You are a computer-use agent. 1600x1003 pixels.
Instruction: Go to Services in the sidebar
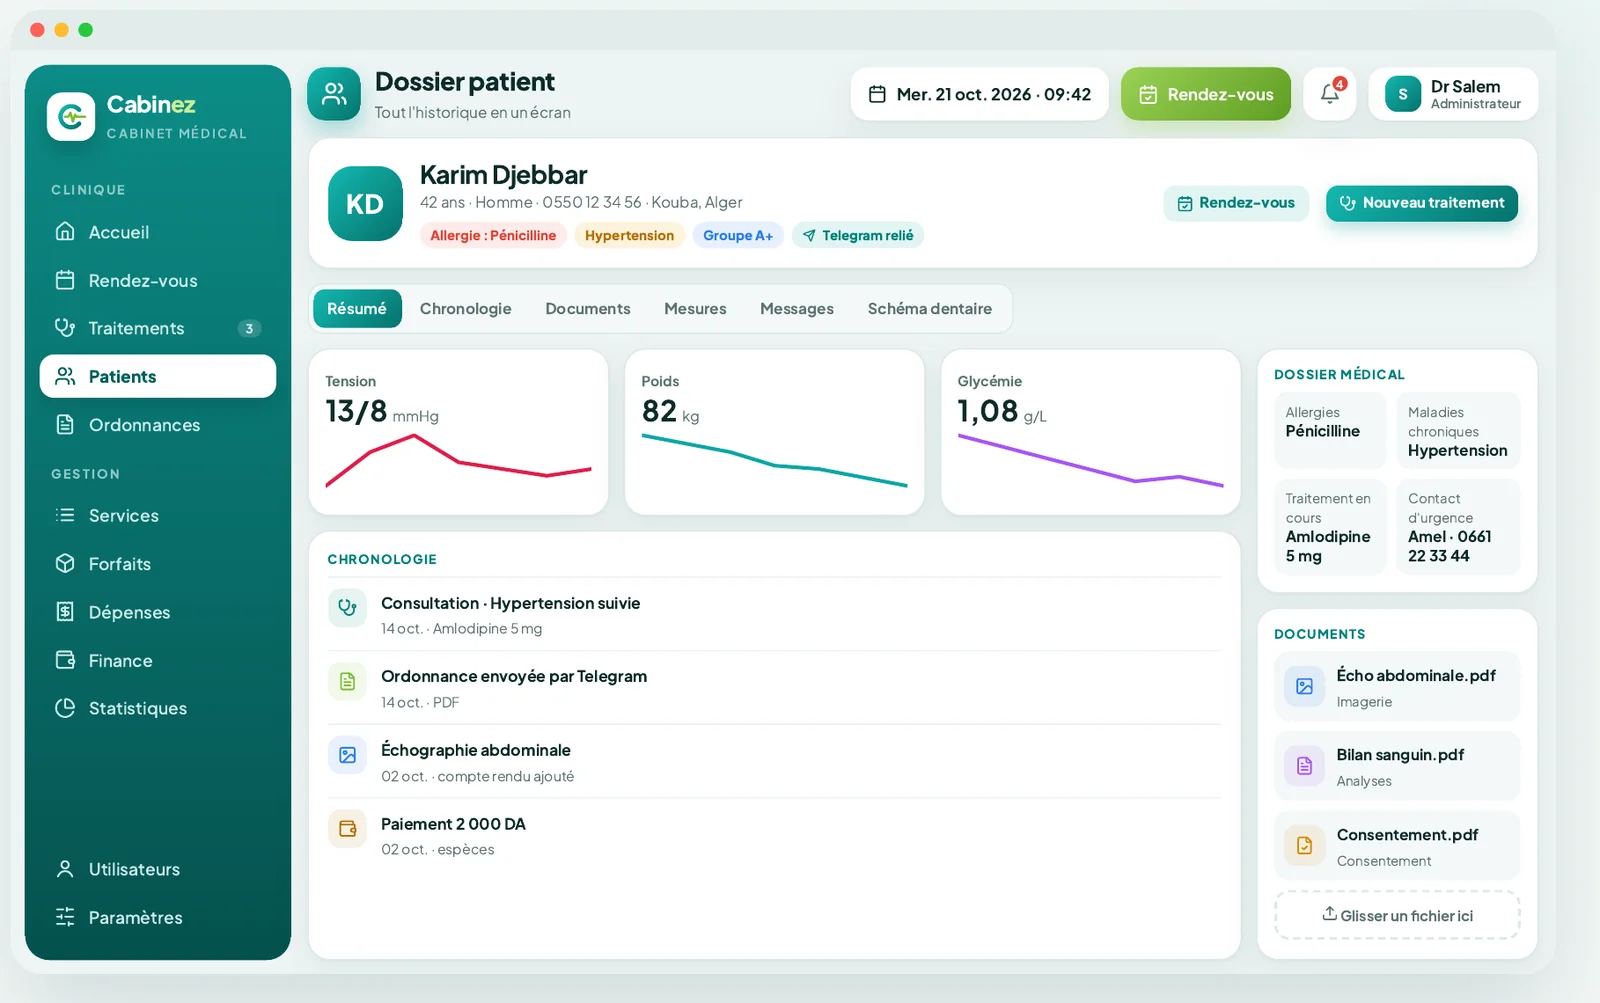[x=158, y=515]
